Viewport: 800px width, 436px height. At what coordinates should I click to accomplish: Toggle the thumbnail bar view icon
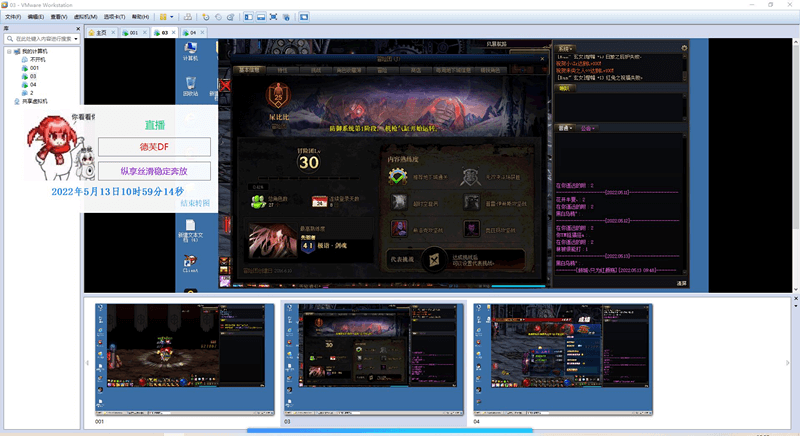[261, 17]
